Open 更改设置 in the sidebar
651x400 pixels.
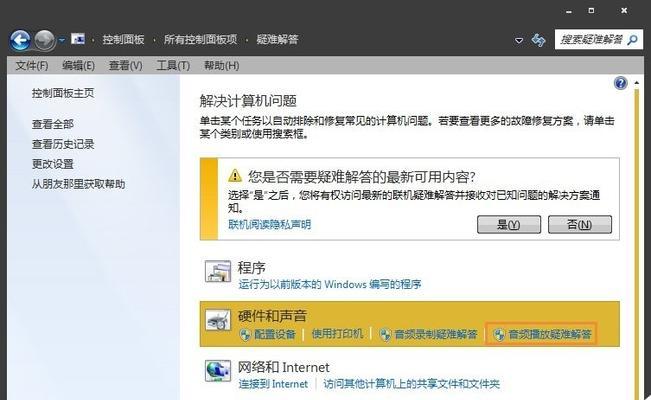pyautogui.click(x=53, y=164)
